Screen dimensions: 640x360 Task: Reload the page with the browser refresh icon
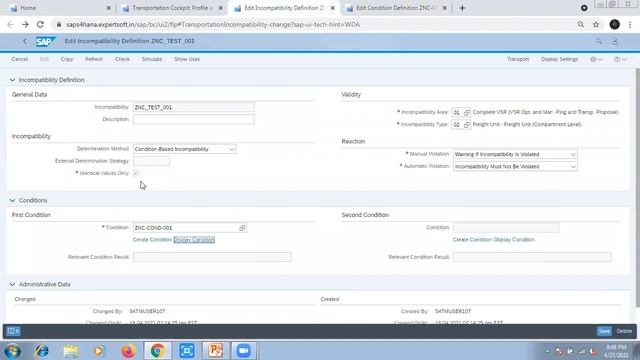pos(40,24)
